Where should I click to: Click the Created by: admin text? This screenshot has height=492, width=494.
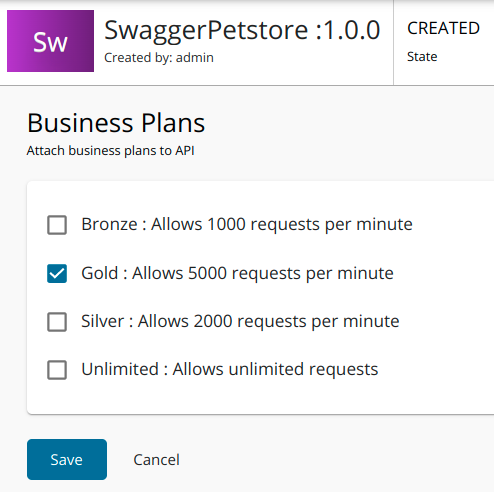[159, 58]
